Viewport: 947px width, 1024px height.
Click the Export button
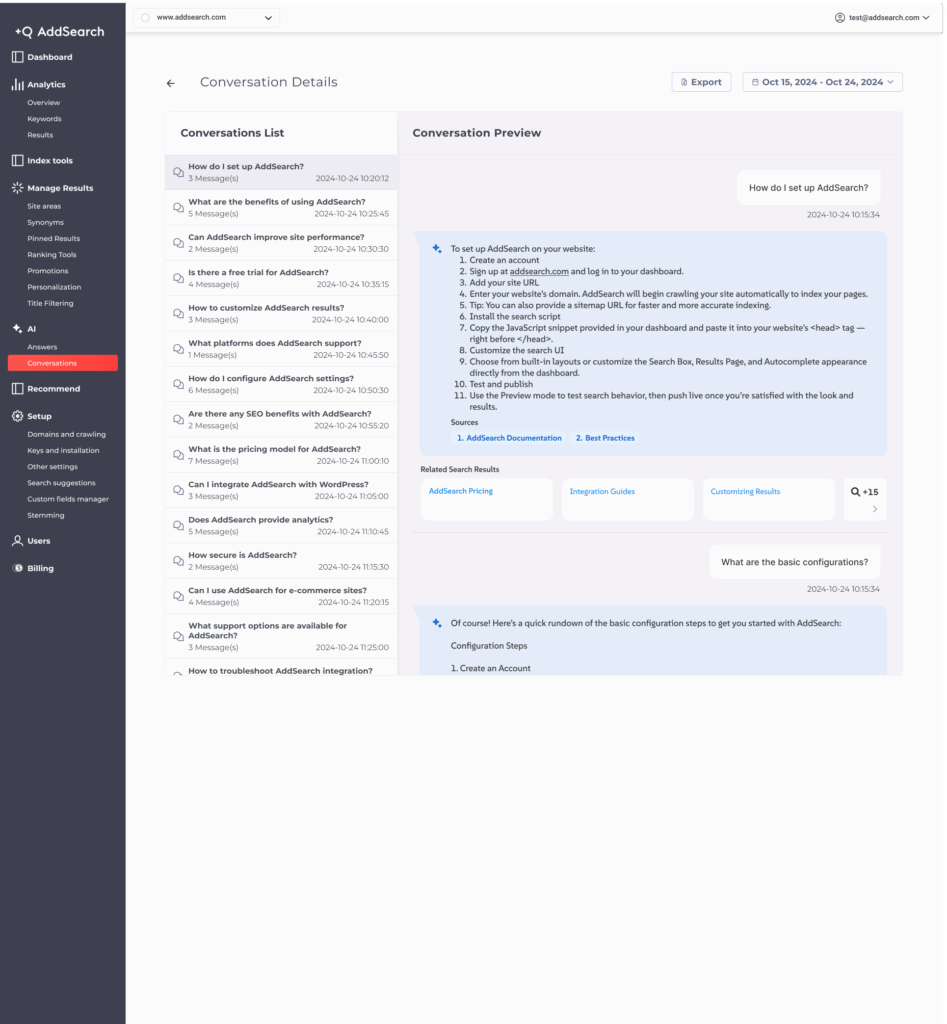700,82
